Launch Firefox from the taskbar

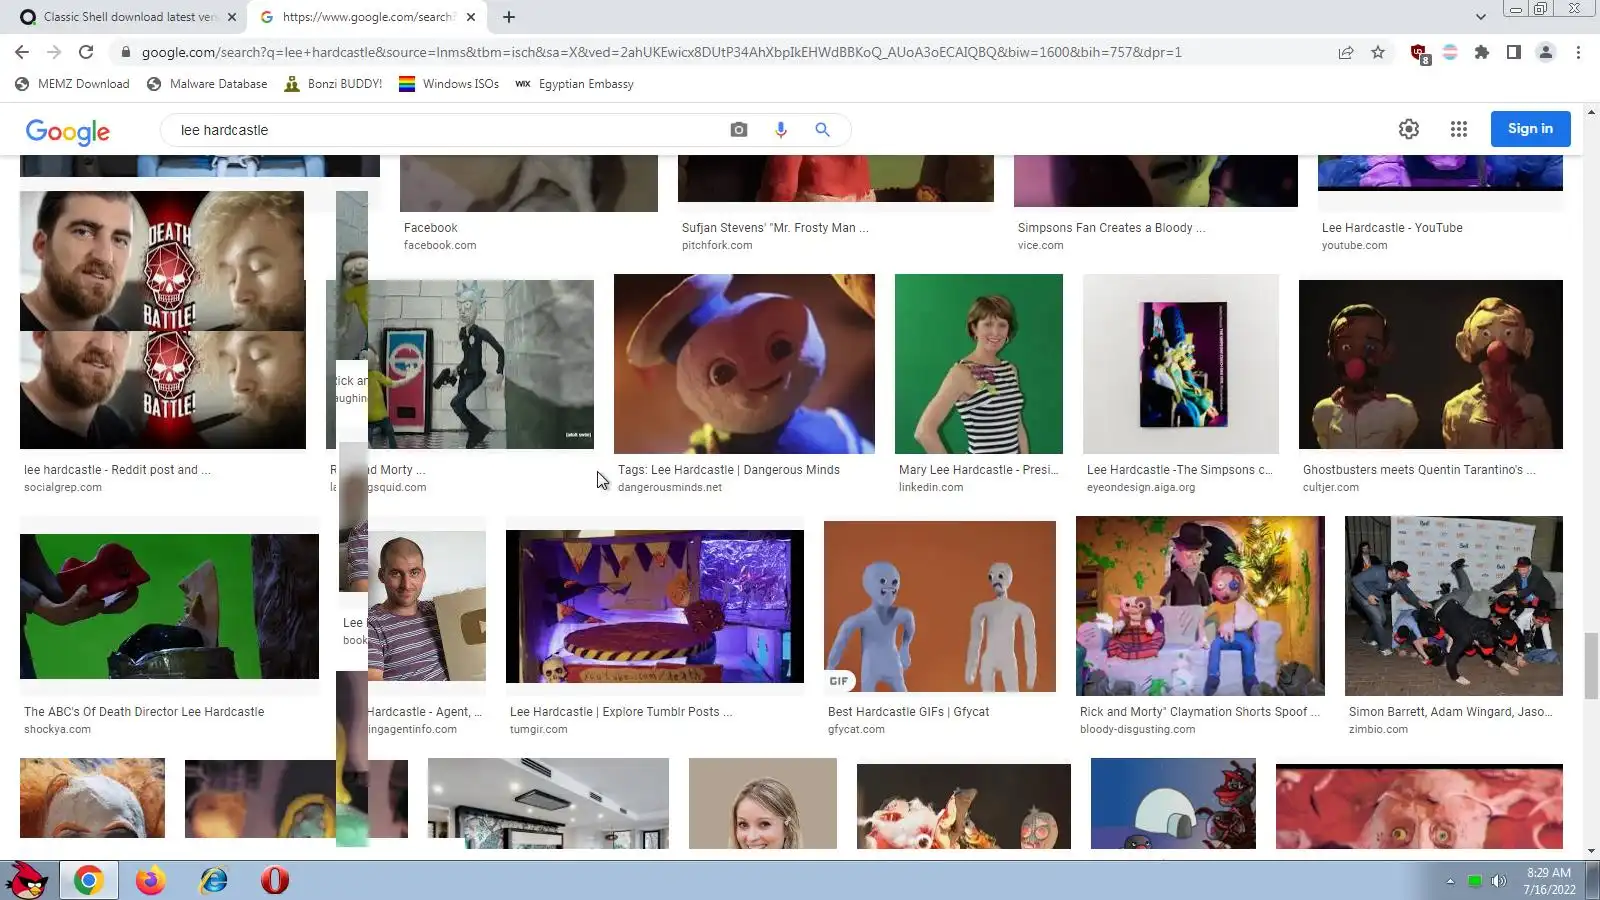click(x=151, y=880)
